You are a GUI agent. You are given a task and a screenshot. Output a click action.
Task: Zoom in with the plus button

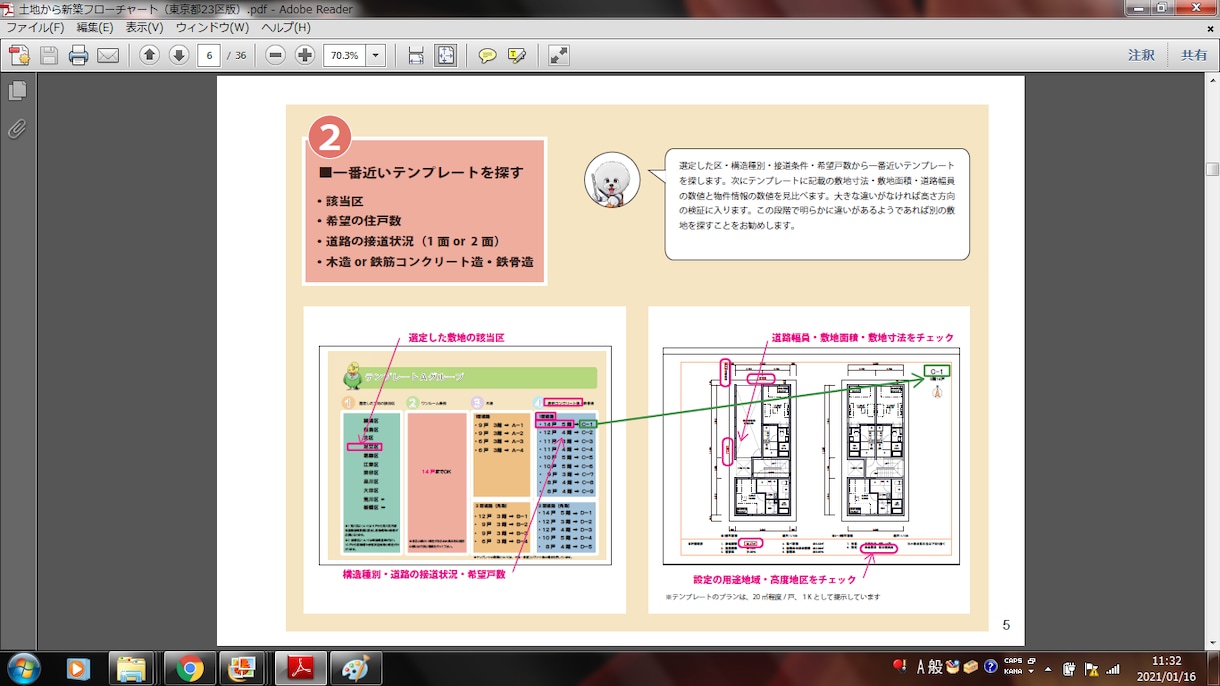pyautogui.click(x=305, y=55)
